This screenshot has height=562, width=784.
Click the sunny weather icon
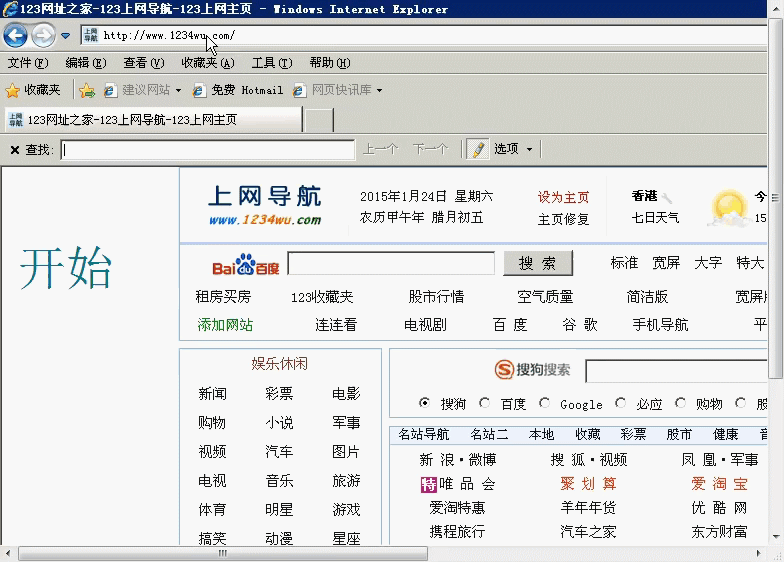[729, 208]
